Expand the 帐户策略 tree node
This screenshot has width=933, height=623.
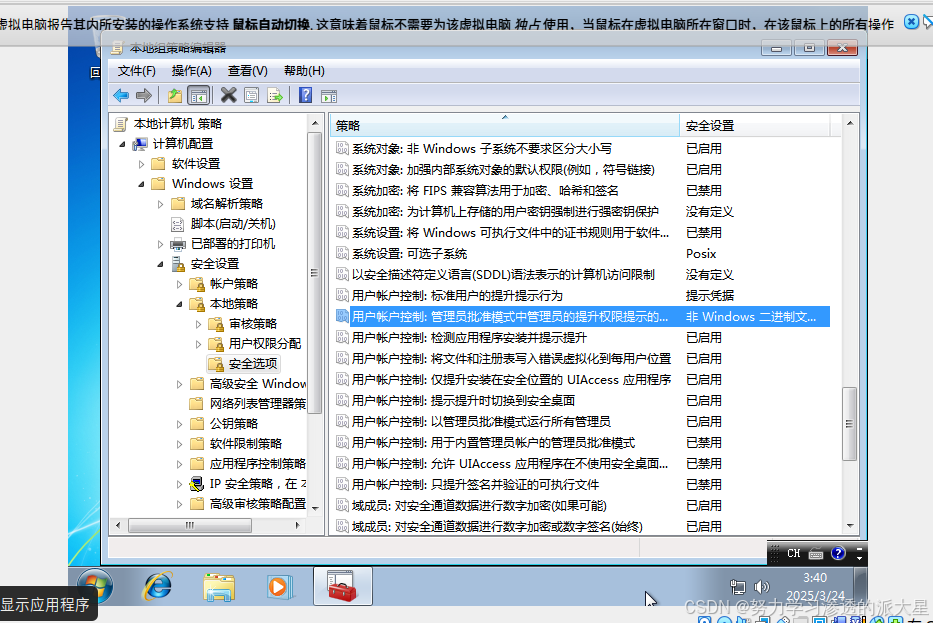click(180, 284)
